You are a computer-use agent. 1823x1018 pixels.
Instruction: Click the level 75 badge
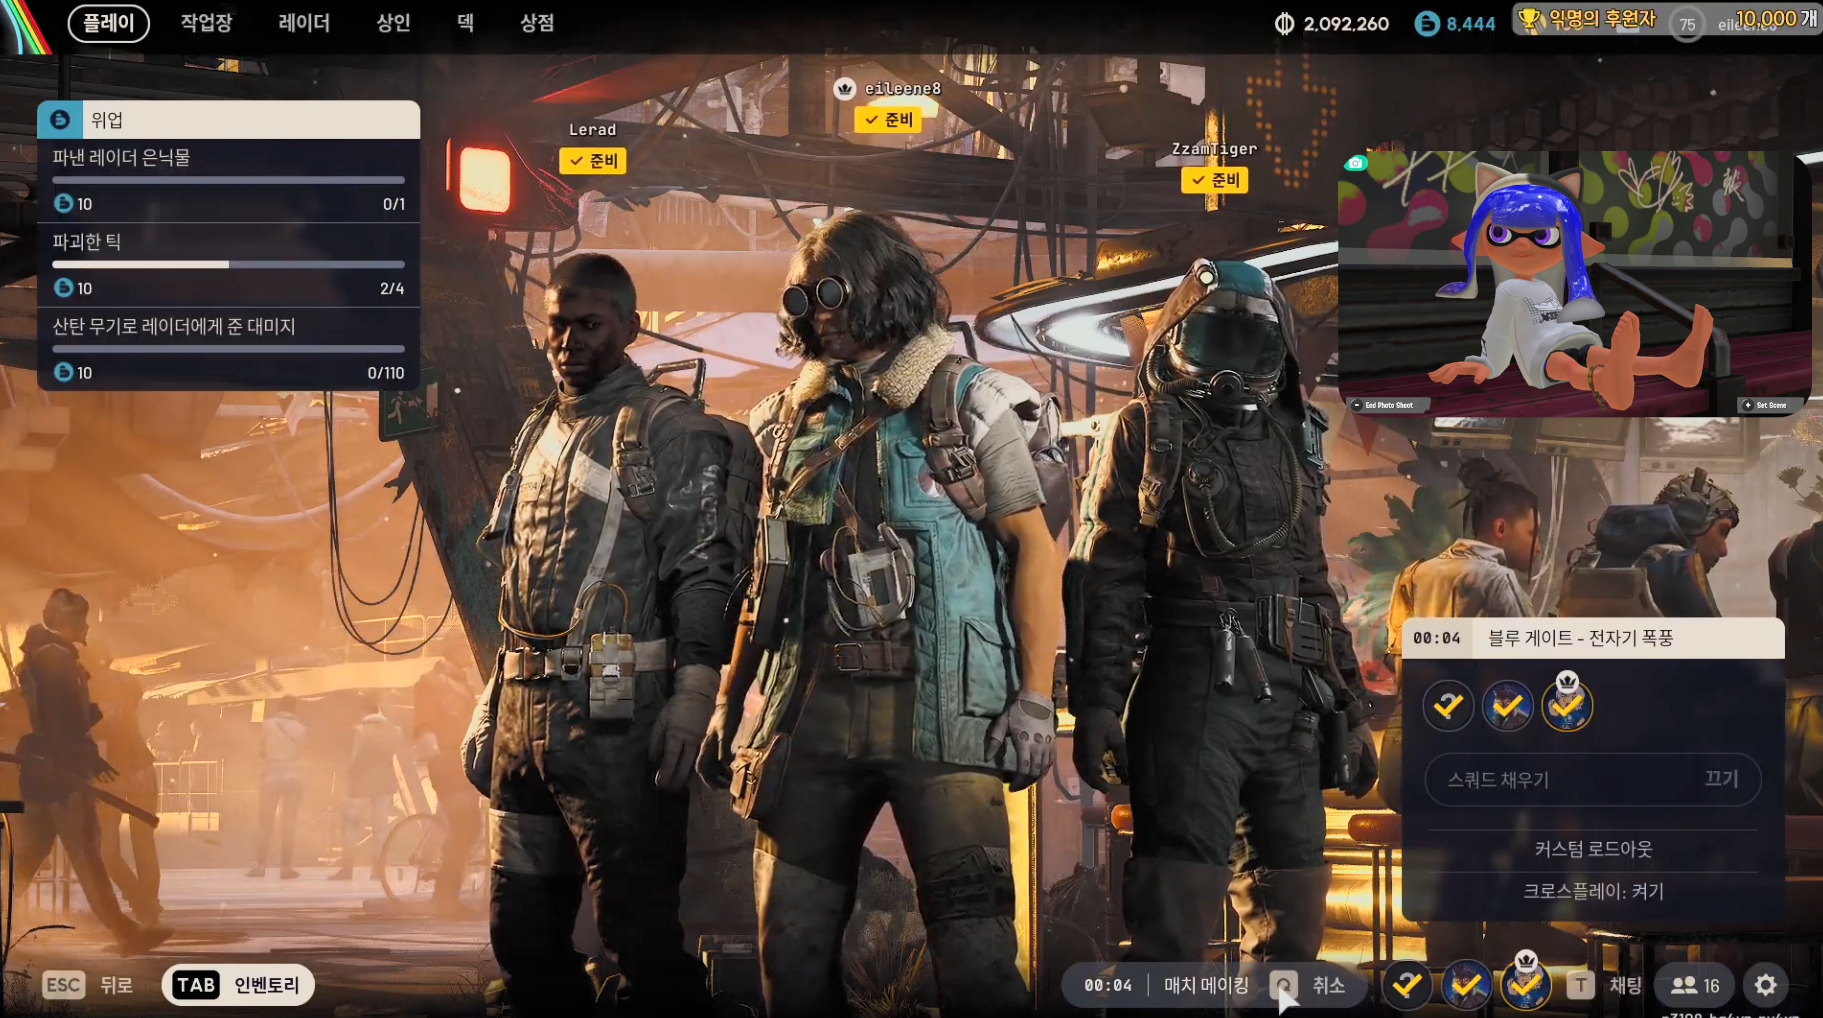pyautogui.click(x=1687, y=24)
